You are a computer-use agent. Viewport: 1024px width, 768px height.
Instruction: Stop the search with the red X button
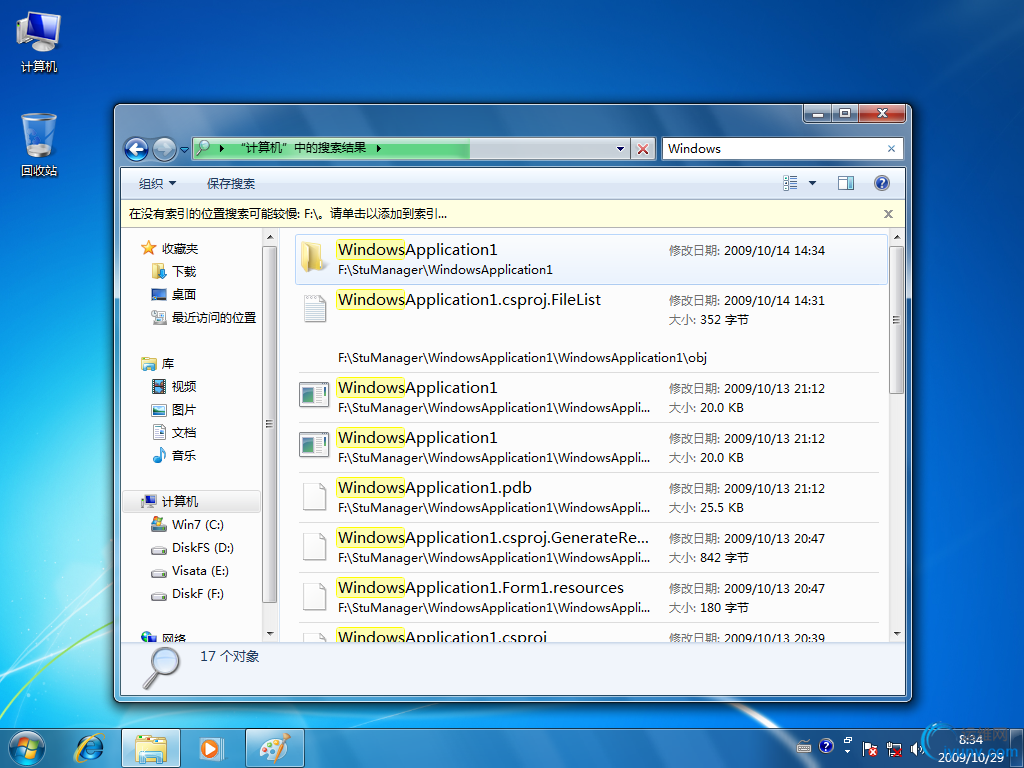(643, 149)
